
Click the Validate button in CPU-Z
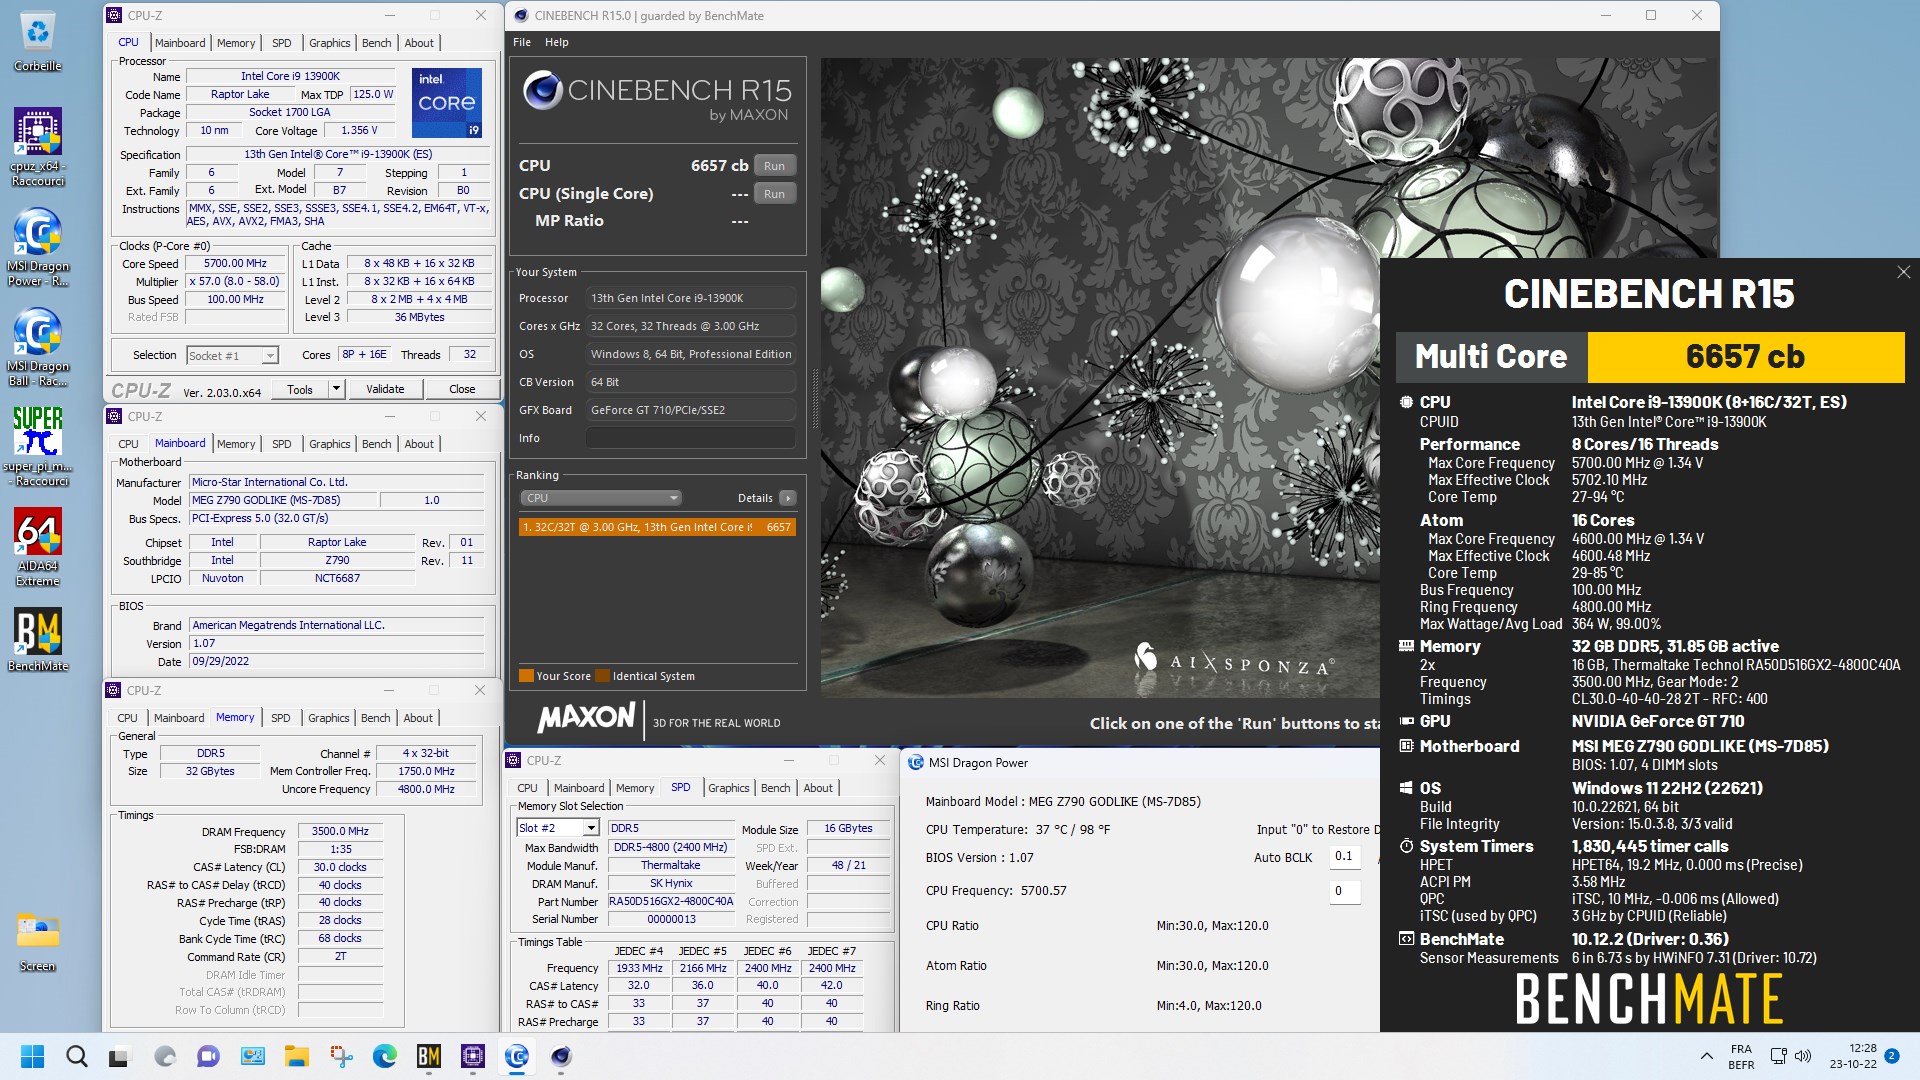[385, 389]
